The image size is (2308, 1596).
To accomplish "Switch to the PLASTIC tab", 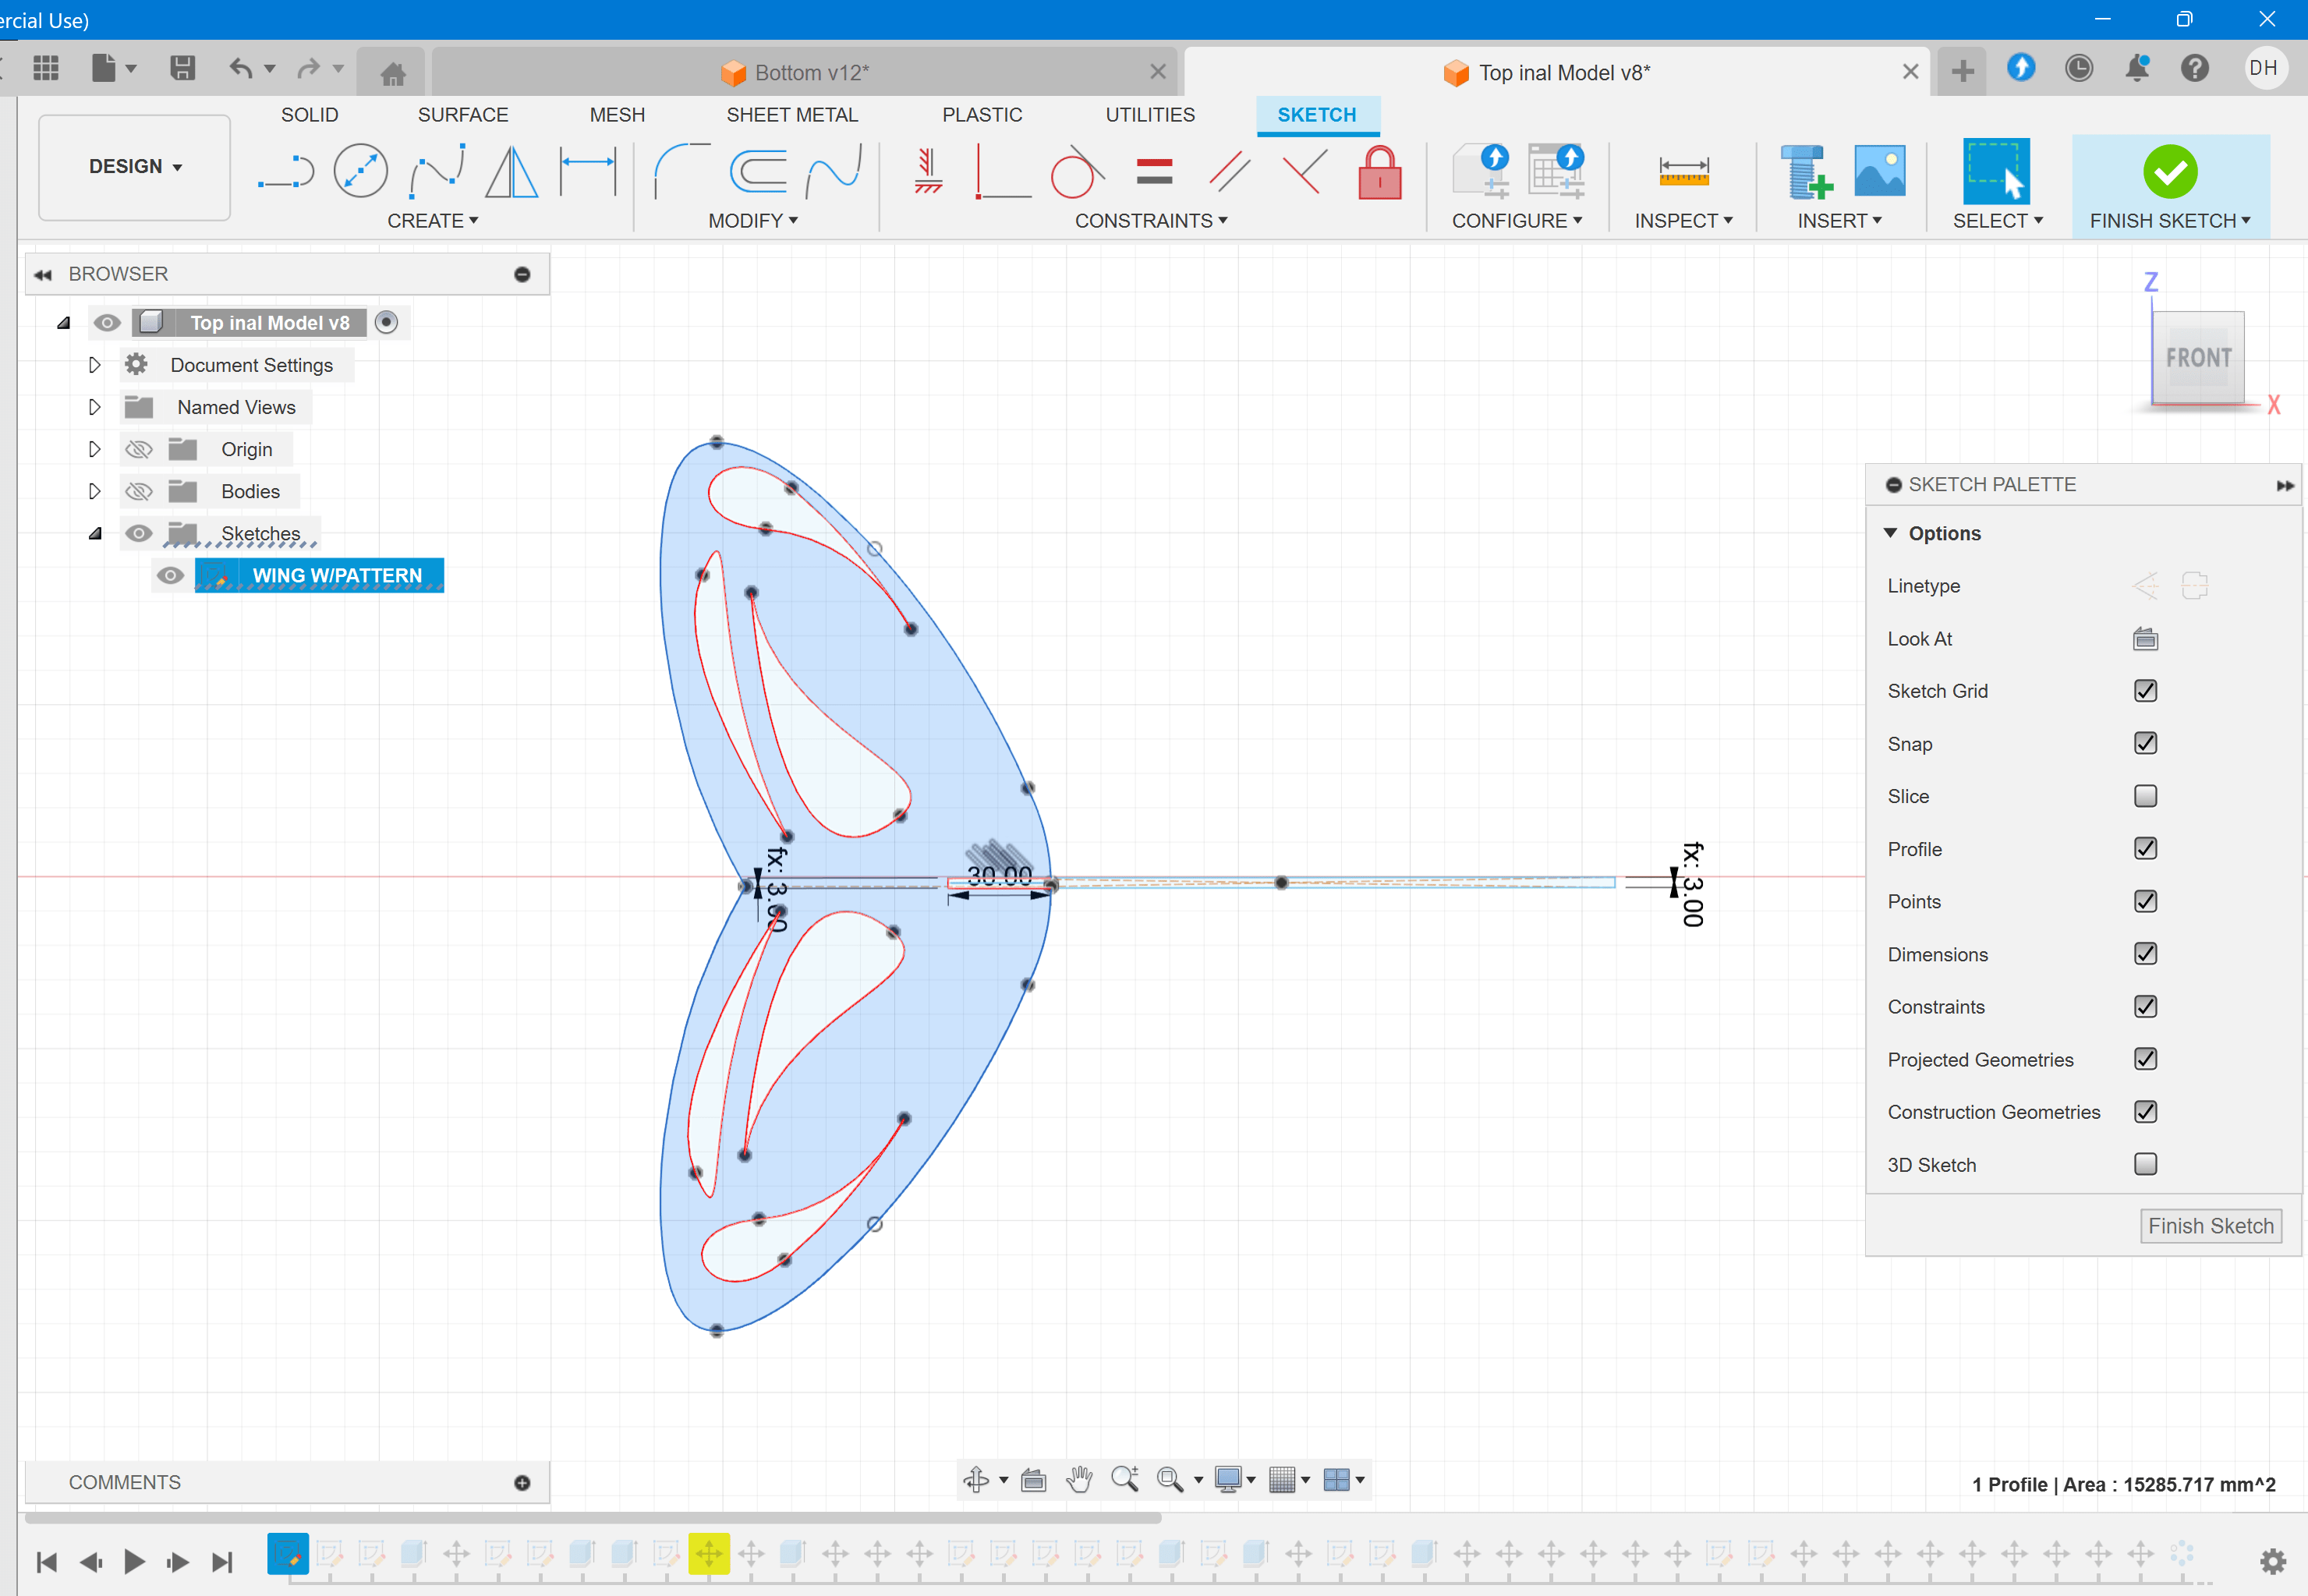I will (x=982, y=115).
